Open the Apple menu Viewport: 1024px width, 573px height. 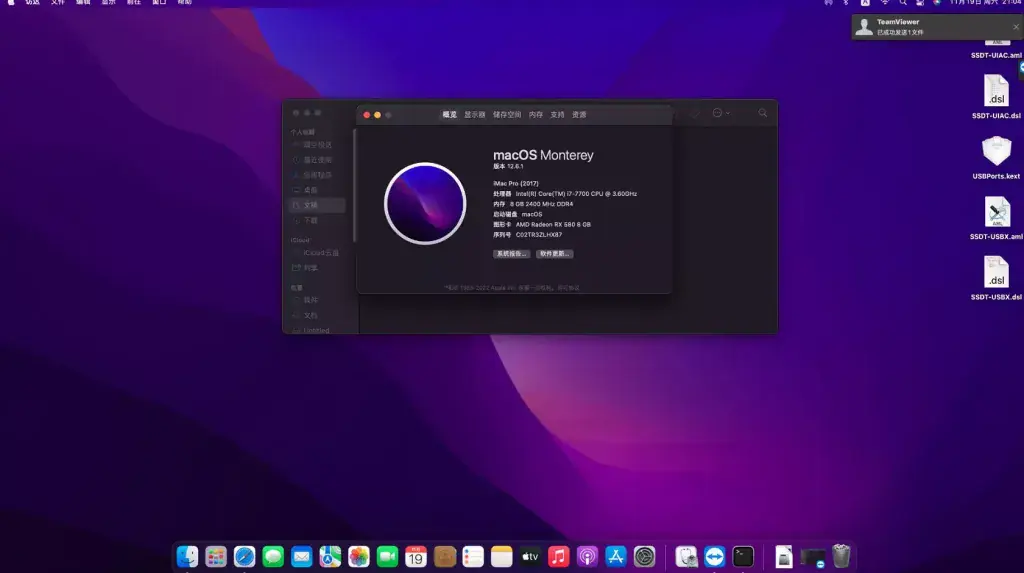[x=11, y=3]
